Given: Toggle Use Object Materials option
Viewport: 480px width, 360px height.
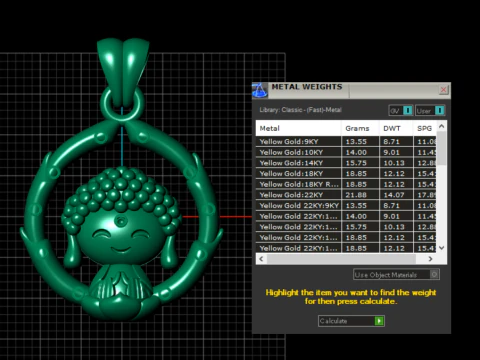Looking at the screenshot, I should pyautogui.click(x=396, y=275).
